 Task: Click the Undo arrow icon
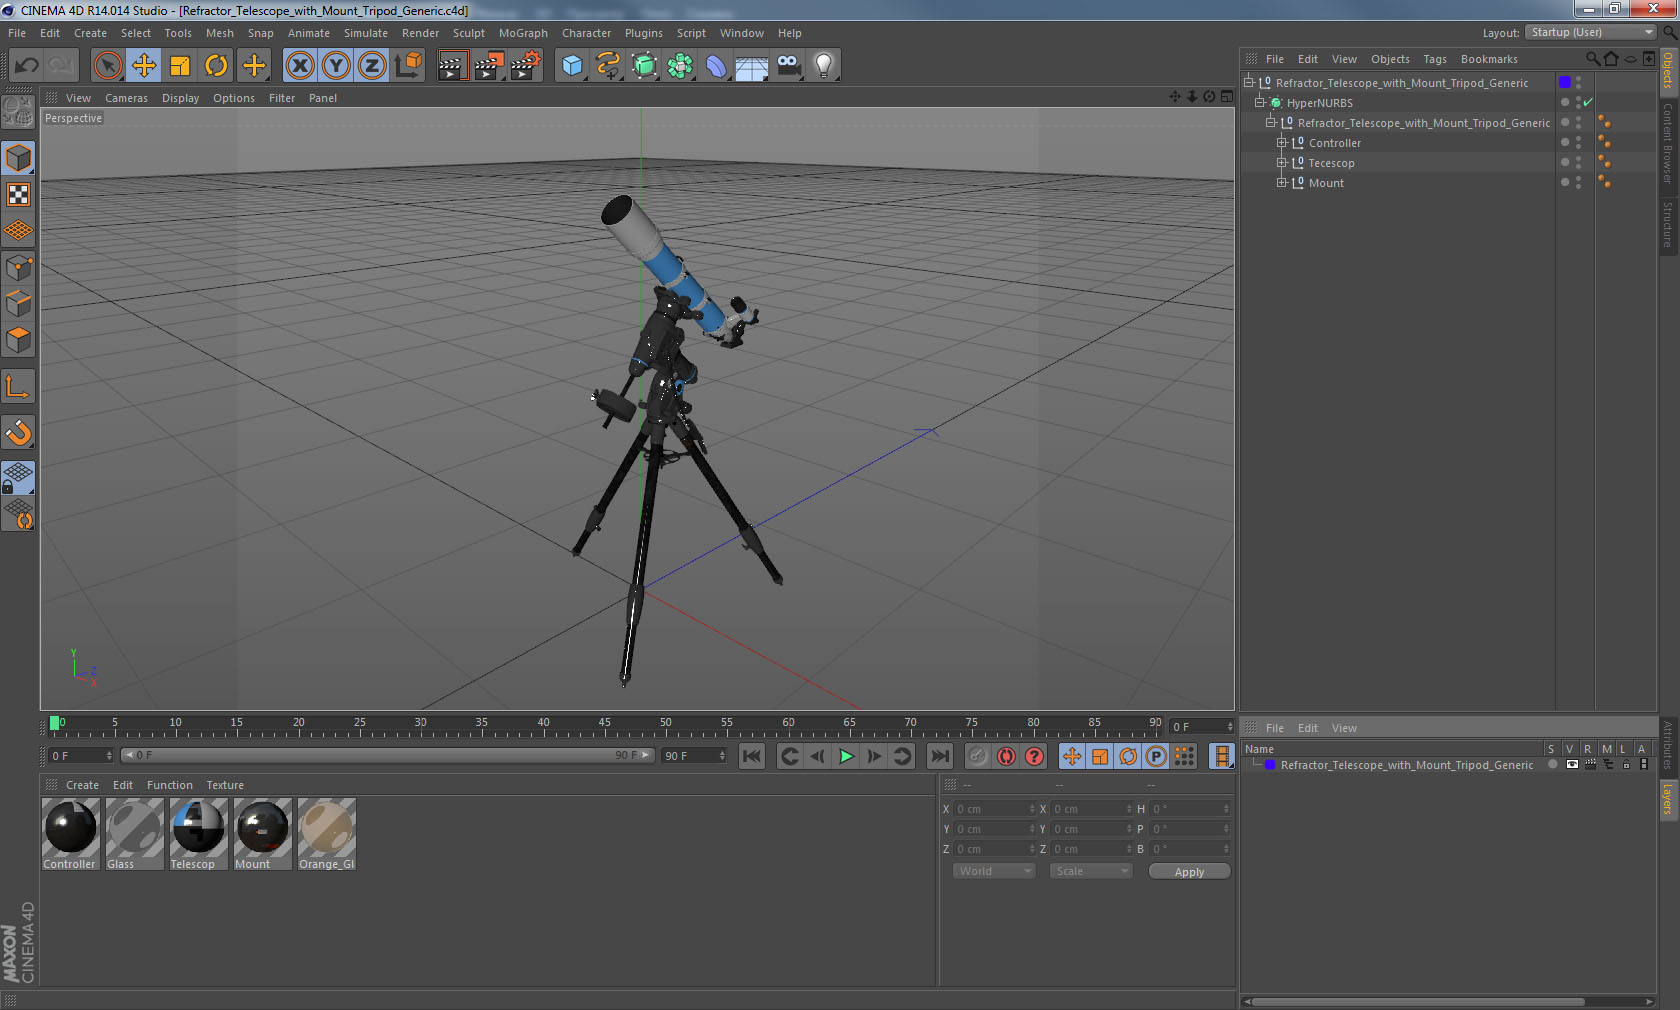[27, 66]
